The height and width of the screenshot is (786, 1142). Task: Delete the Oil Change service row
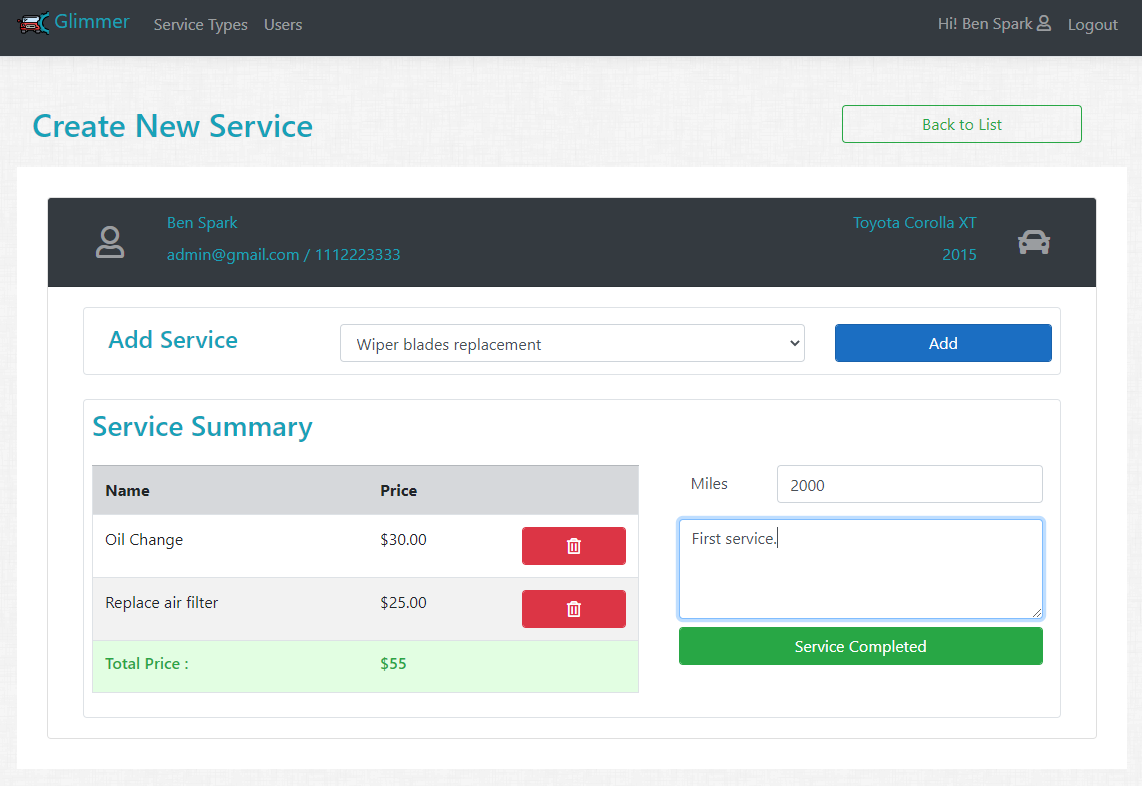coord(573,546)
